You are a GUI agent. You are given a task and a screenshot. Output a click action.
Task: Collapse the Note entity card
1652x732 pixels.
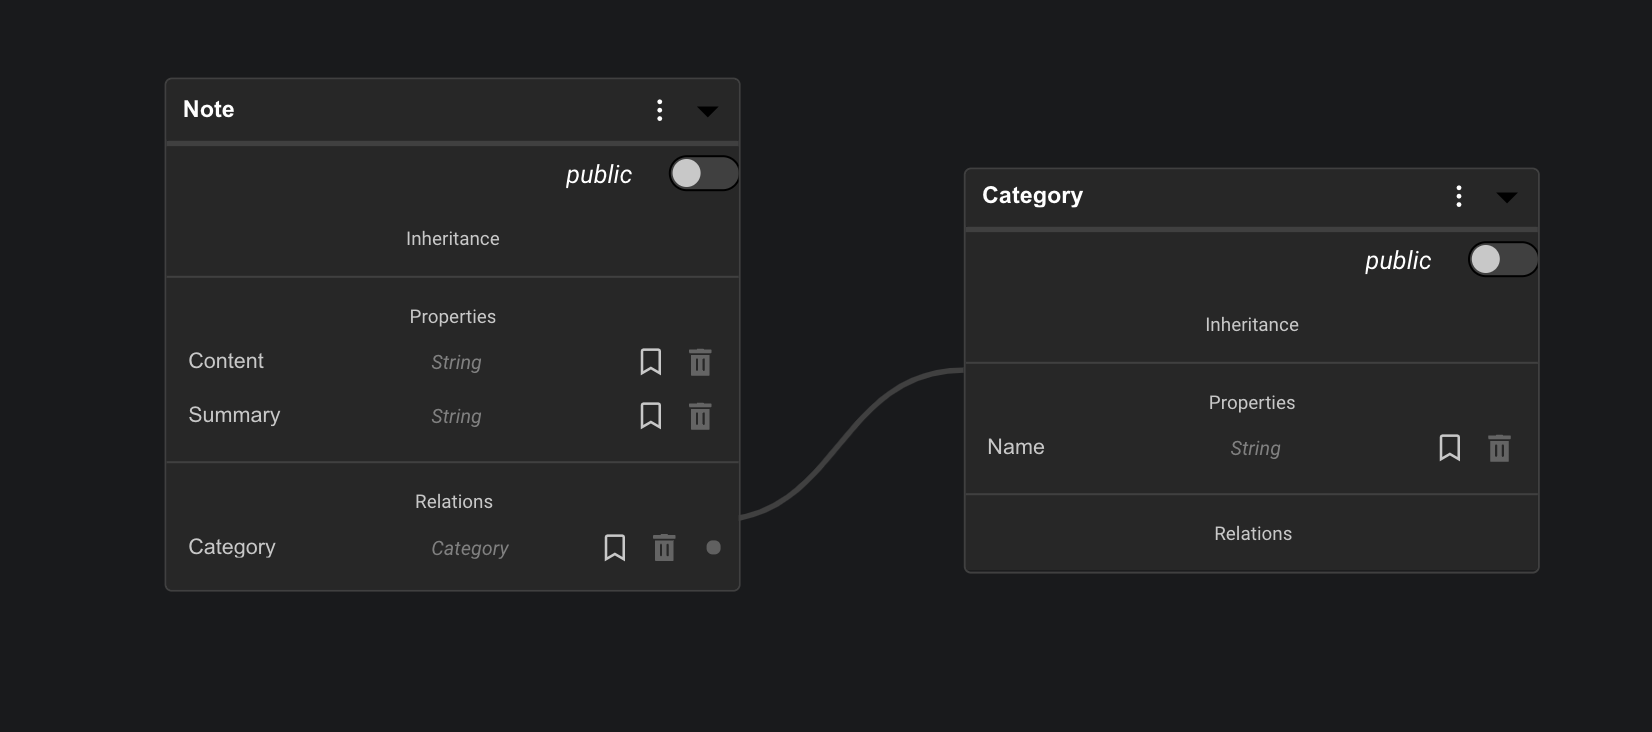(707, 111)
